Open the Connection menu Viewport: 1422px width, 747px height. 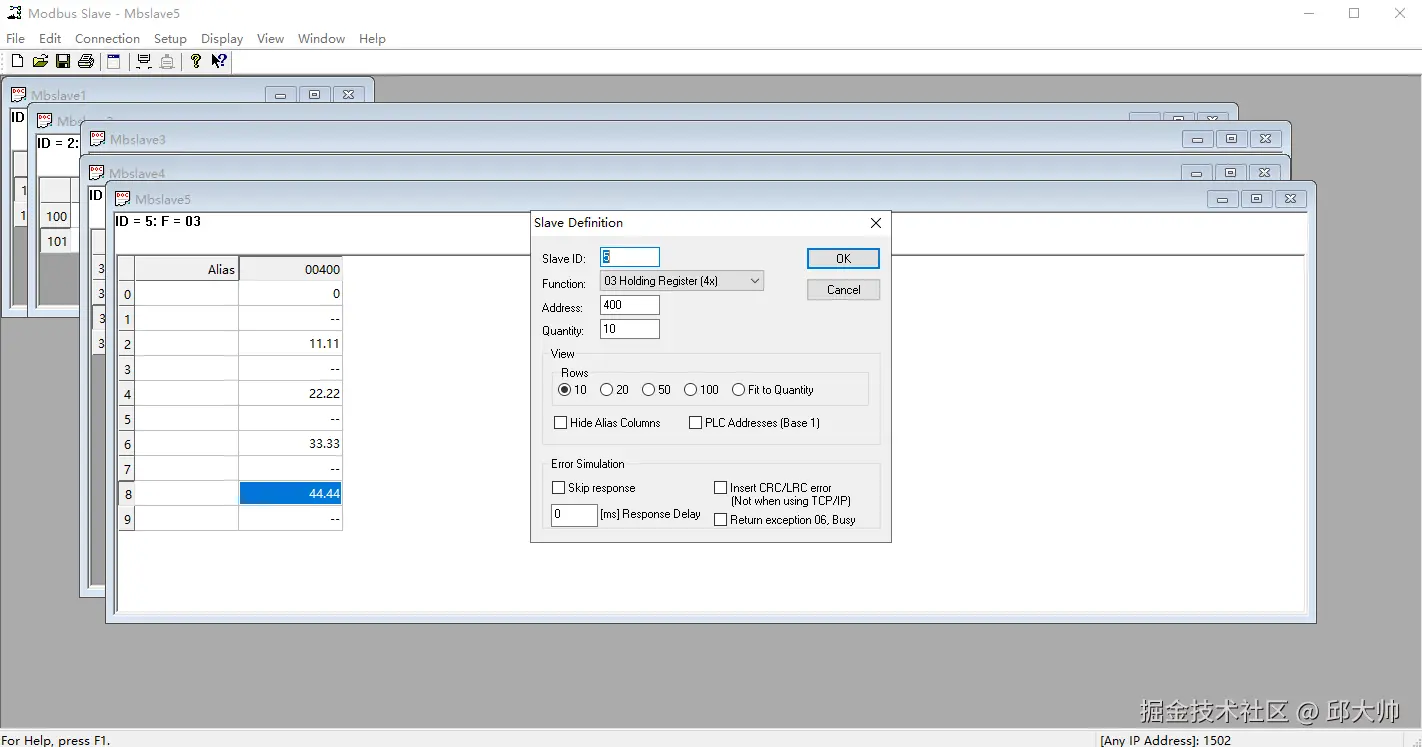point(107,39)
